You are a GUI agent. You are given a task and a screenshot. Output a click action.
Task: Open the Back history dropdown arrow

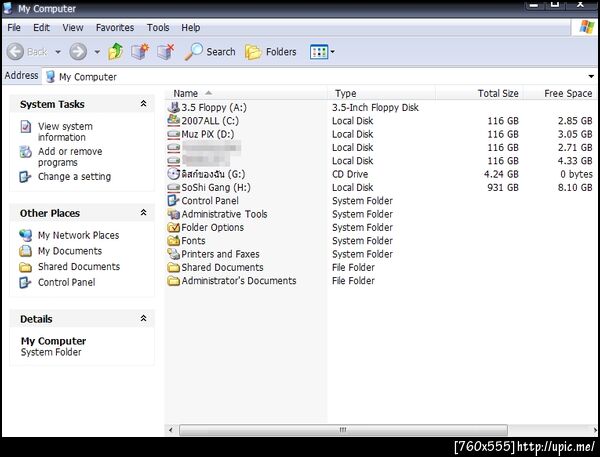(58, 52)
